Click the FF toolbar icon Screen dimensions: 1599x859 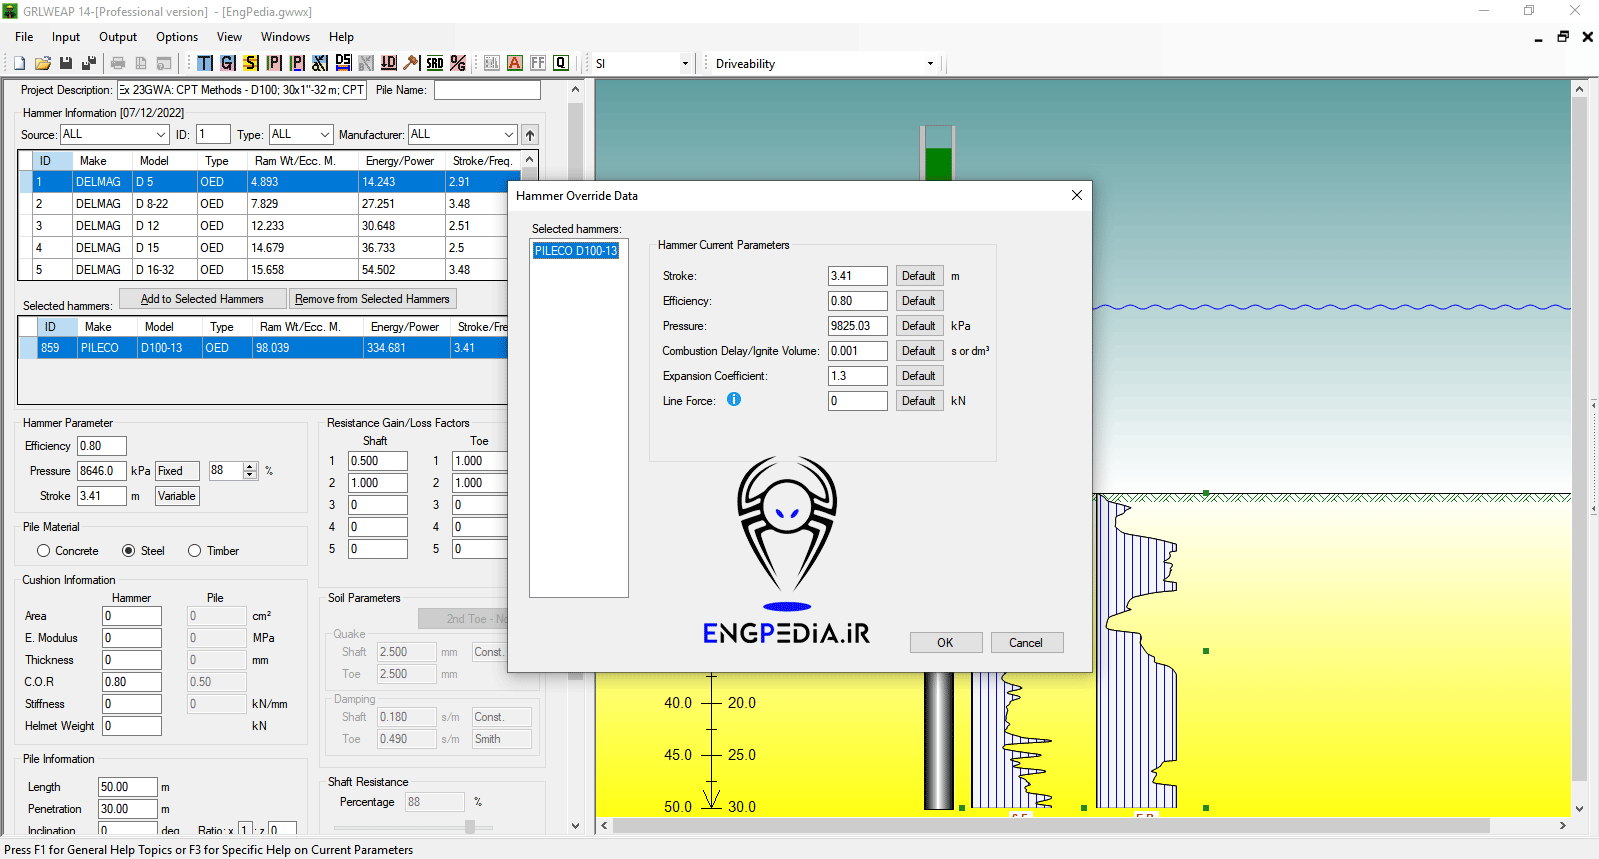[x=538, y=63]
